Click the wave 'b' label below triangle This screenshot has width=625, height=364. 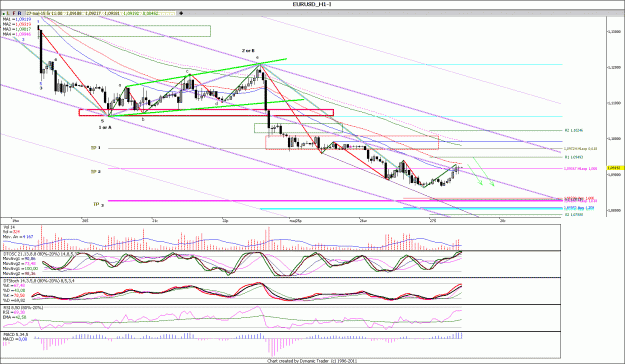[x=143, y=119]
